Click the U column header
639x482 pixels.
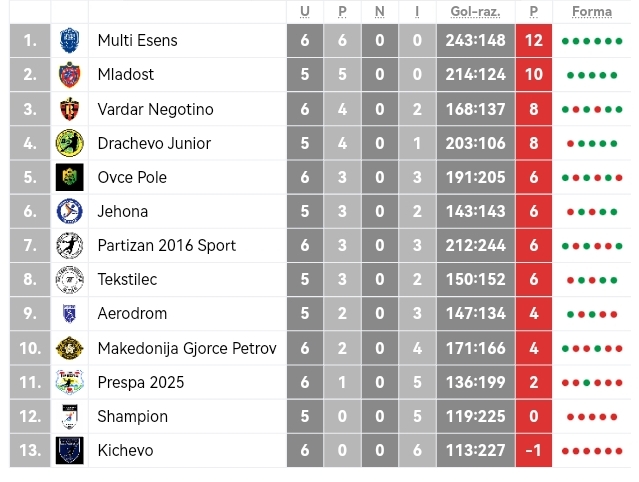click(304, 12)
